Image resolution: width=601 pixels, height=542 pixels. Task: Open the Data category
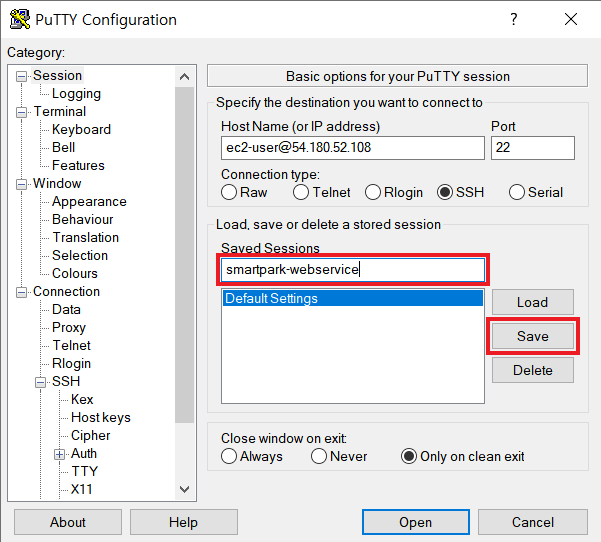pos(66,310)
